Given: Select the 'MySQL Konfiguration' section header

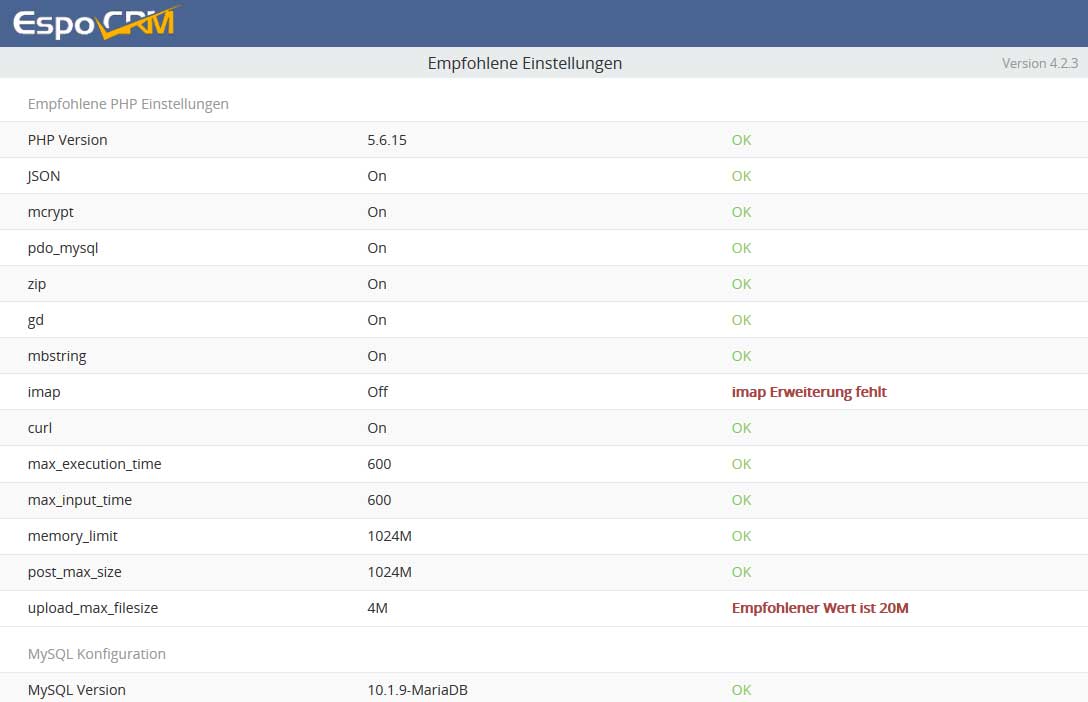Looking at the screenshot, I should (x=98, y=653).
